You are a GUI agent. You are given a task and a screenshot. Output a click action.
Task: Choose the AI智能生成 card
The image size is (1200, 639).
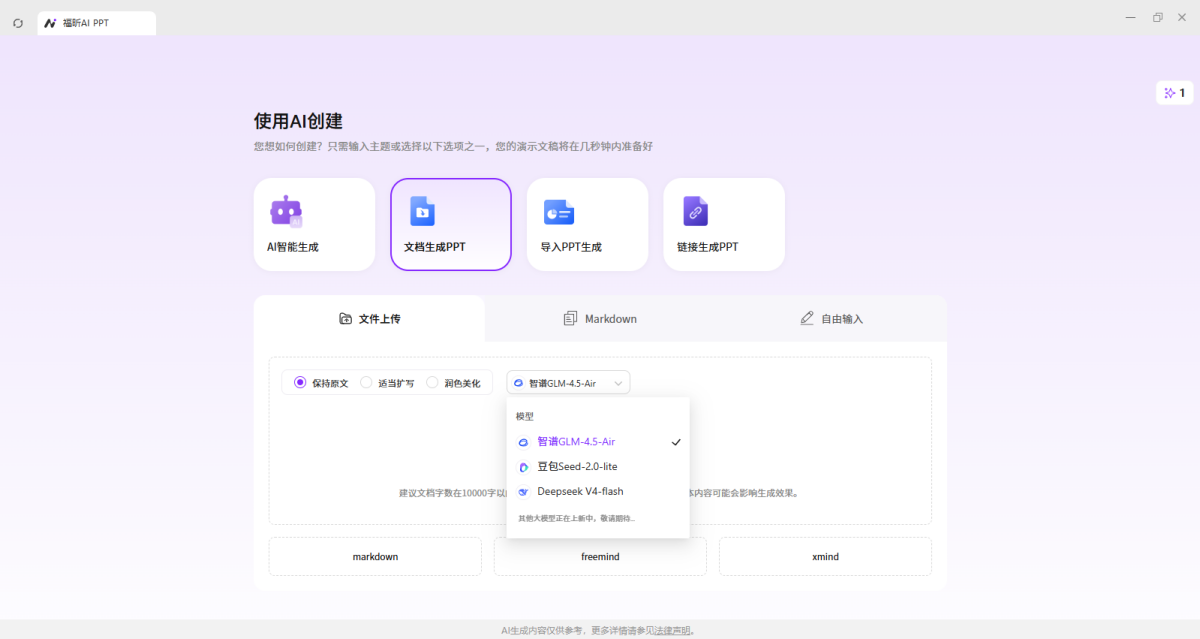pos(314,224)
